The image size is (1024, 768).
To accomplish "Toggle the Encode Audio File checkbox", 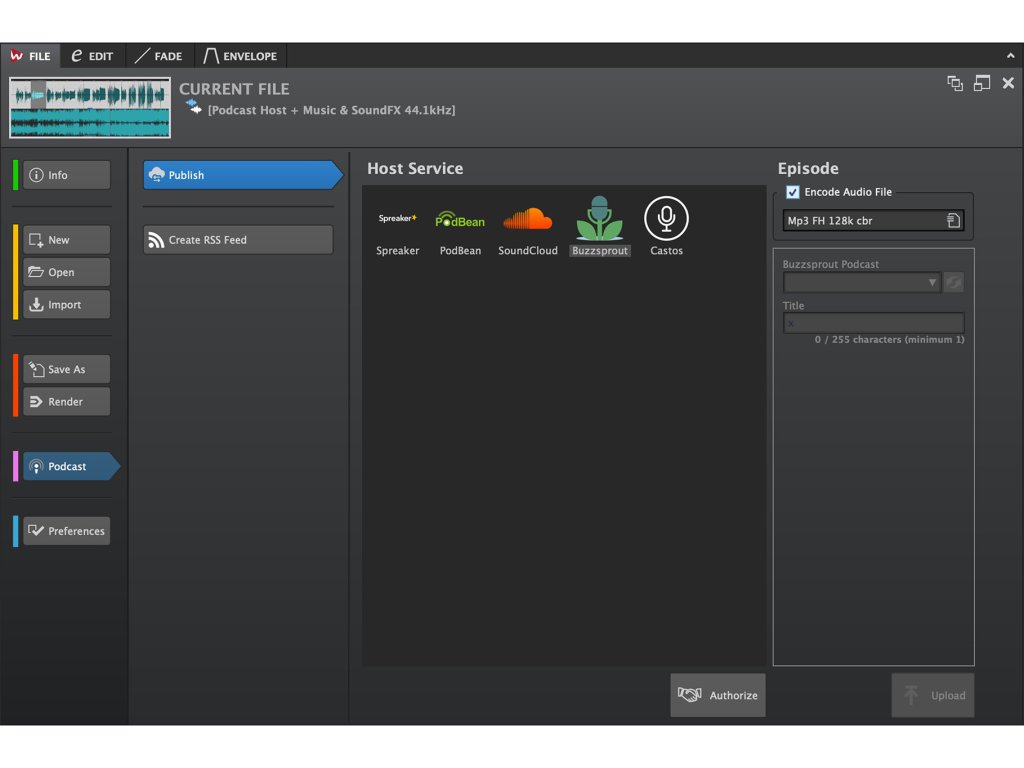I will tap(793, 192).
